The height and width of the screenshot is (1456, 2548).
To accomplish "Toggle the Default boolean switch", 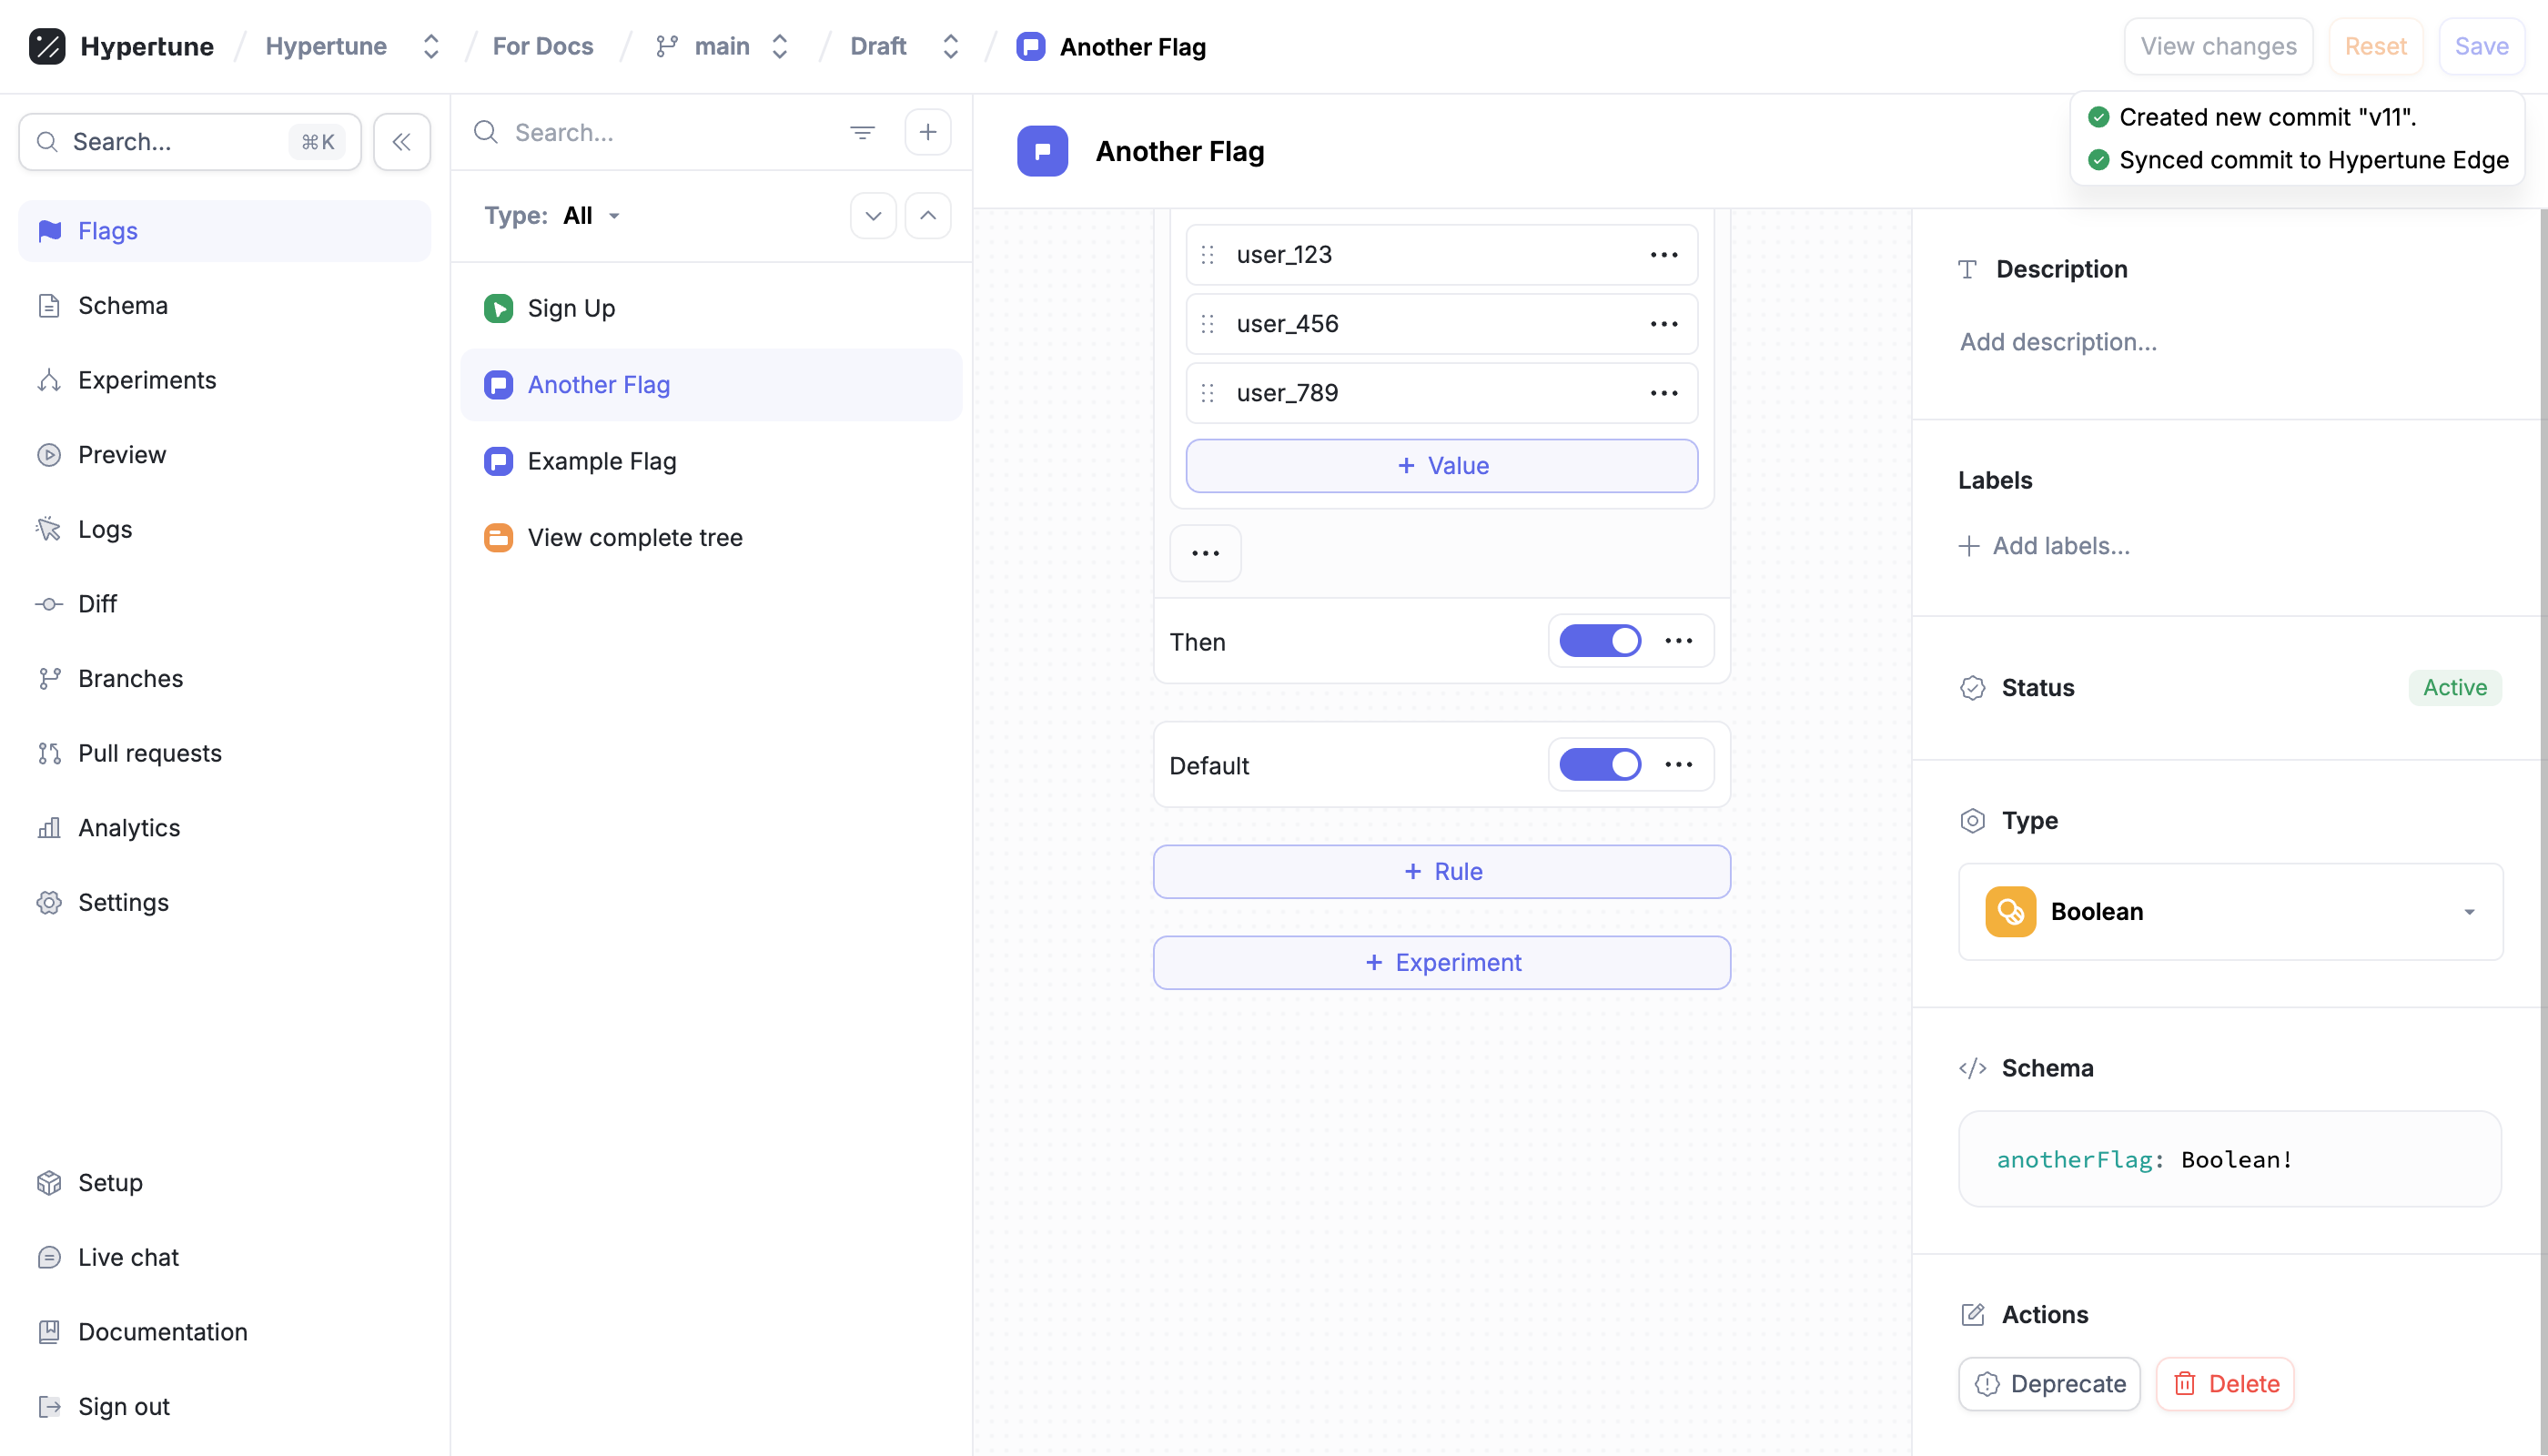I will (1600, 765).
